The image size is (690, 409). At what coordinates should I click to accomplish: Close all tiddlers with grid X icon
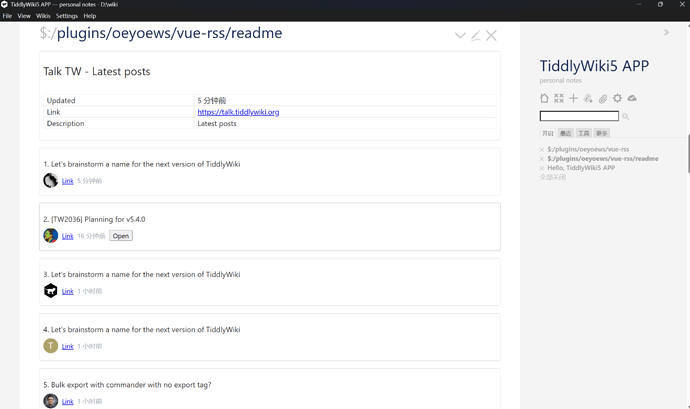click(559, 98)
